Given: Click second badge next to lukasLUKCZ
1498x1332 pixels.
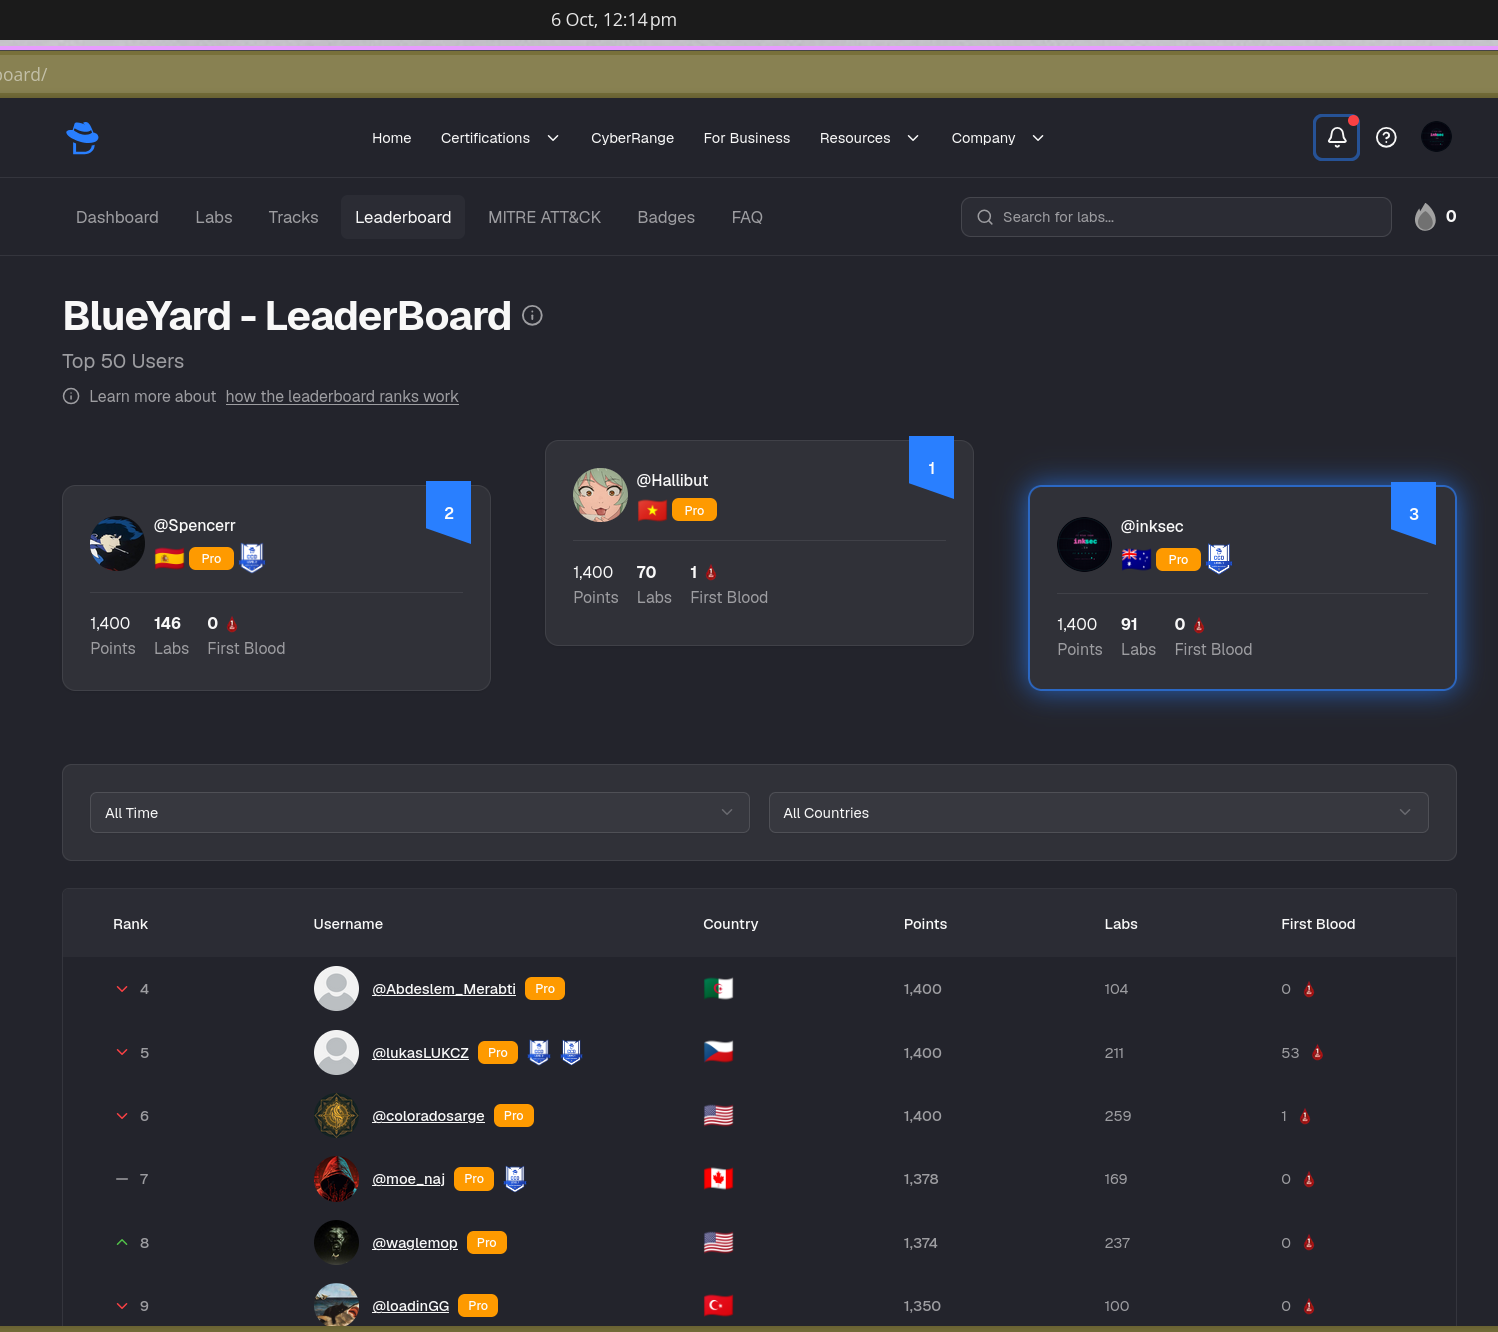Looking at the screenshot, I should pyautogui.click(x=572, y=1052).
